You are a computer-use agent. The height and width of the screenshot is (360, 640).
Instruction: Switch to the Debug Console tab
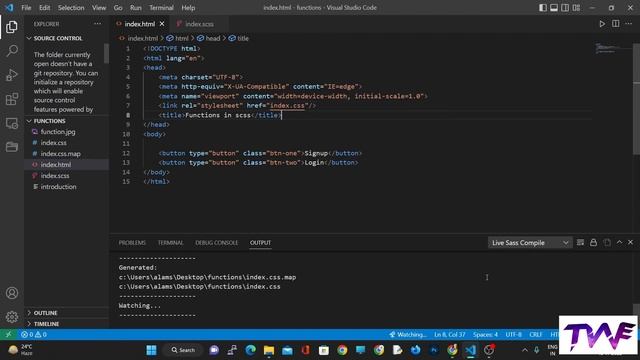point(217,242)
